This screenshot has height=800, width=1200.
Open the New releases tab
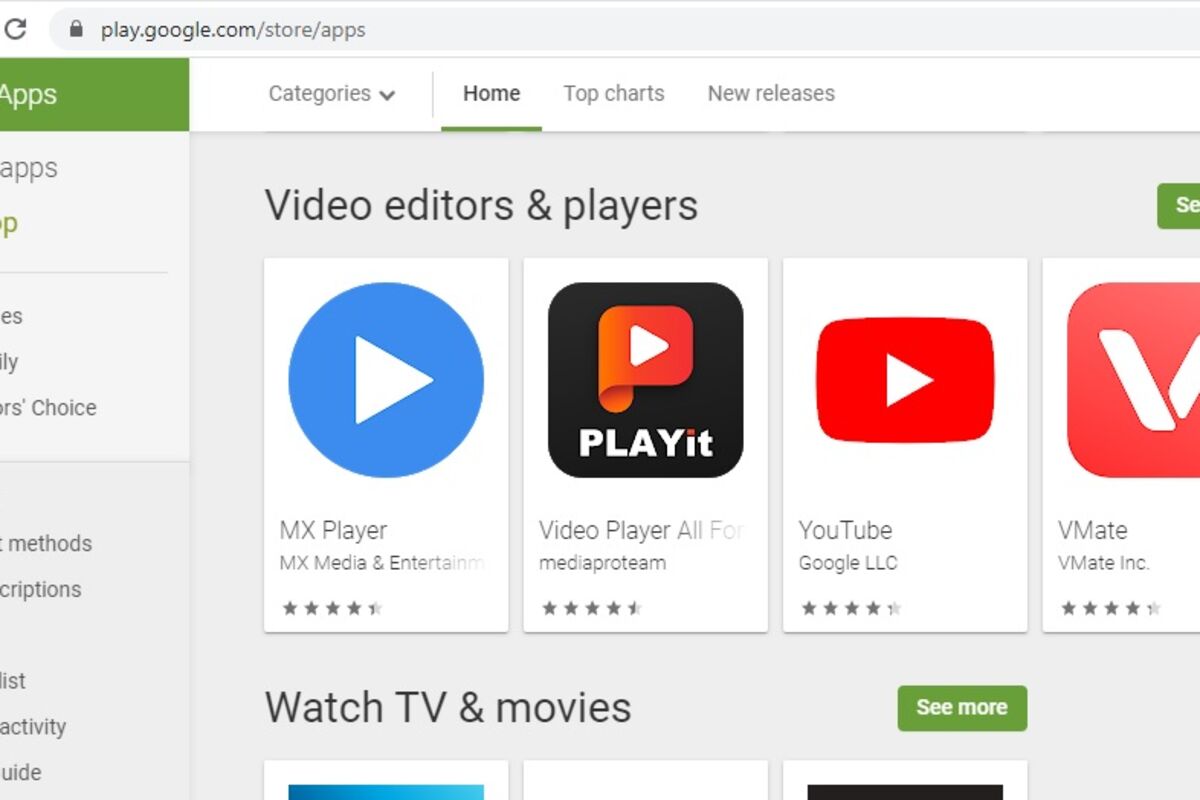coord(771,94)
